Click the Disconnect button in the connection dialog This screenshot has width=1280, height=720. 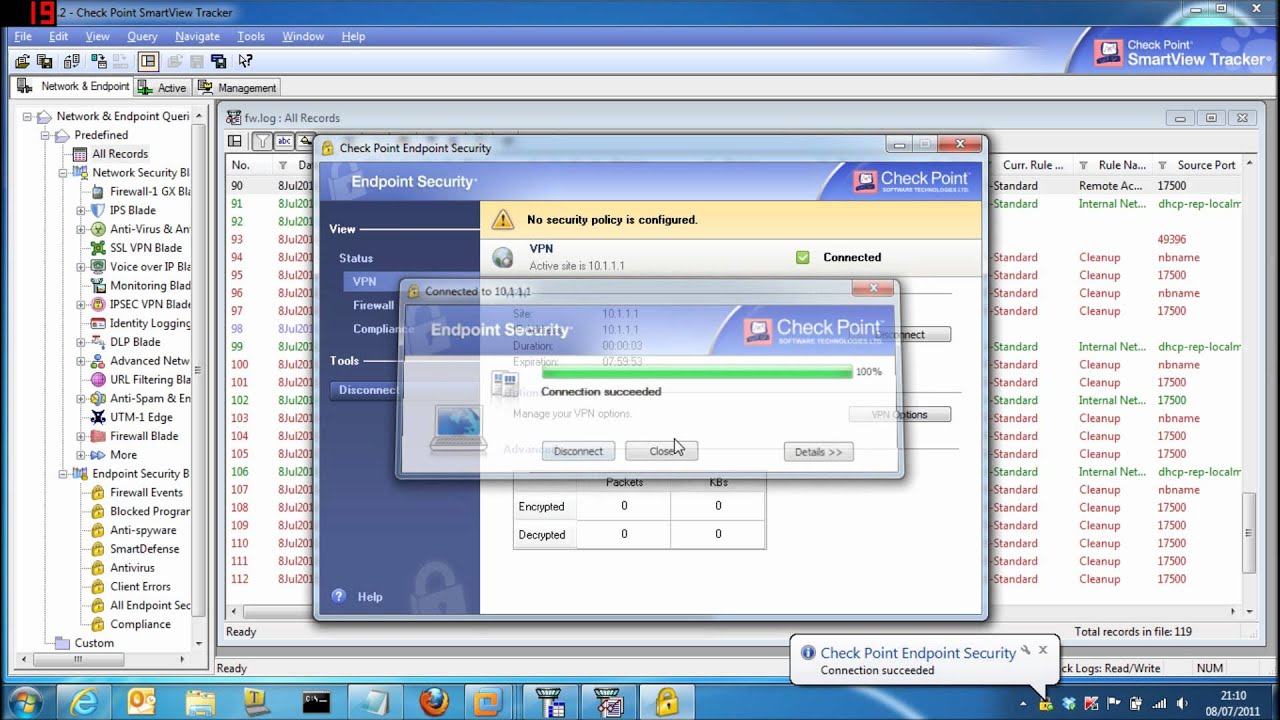(x=578, y=451)
